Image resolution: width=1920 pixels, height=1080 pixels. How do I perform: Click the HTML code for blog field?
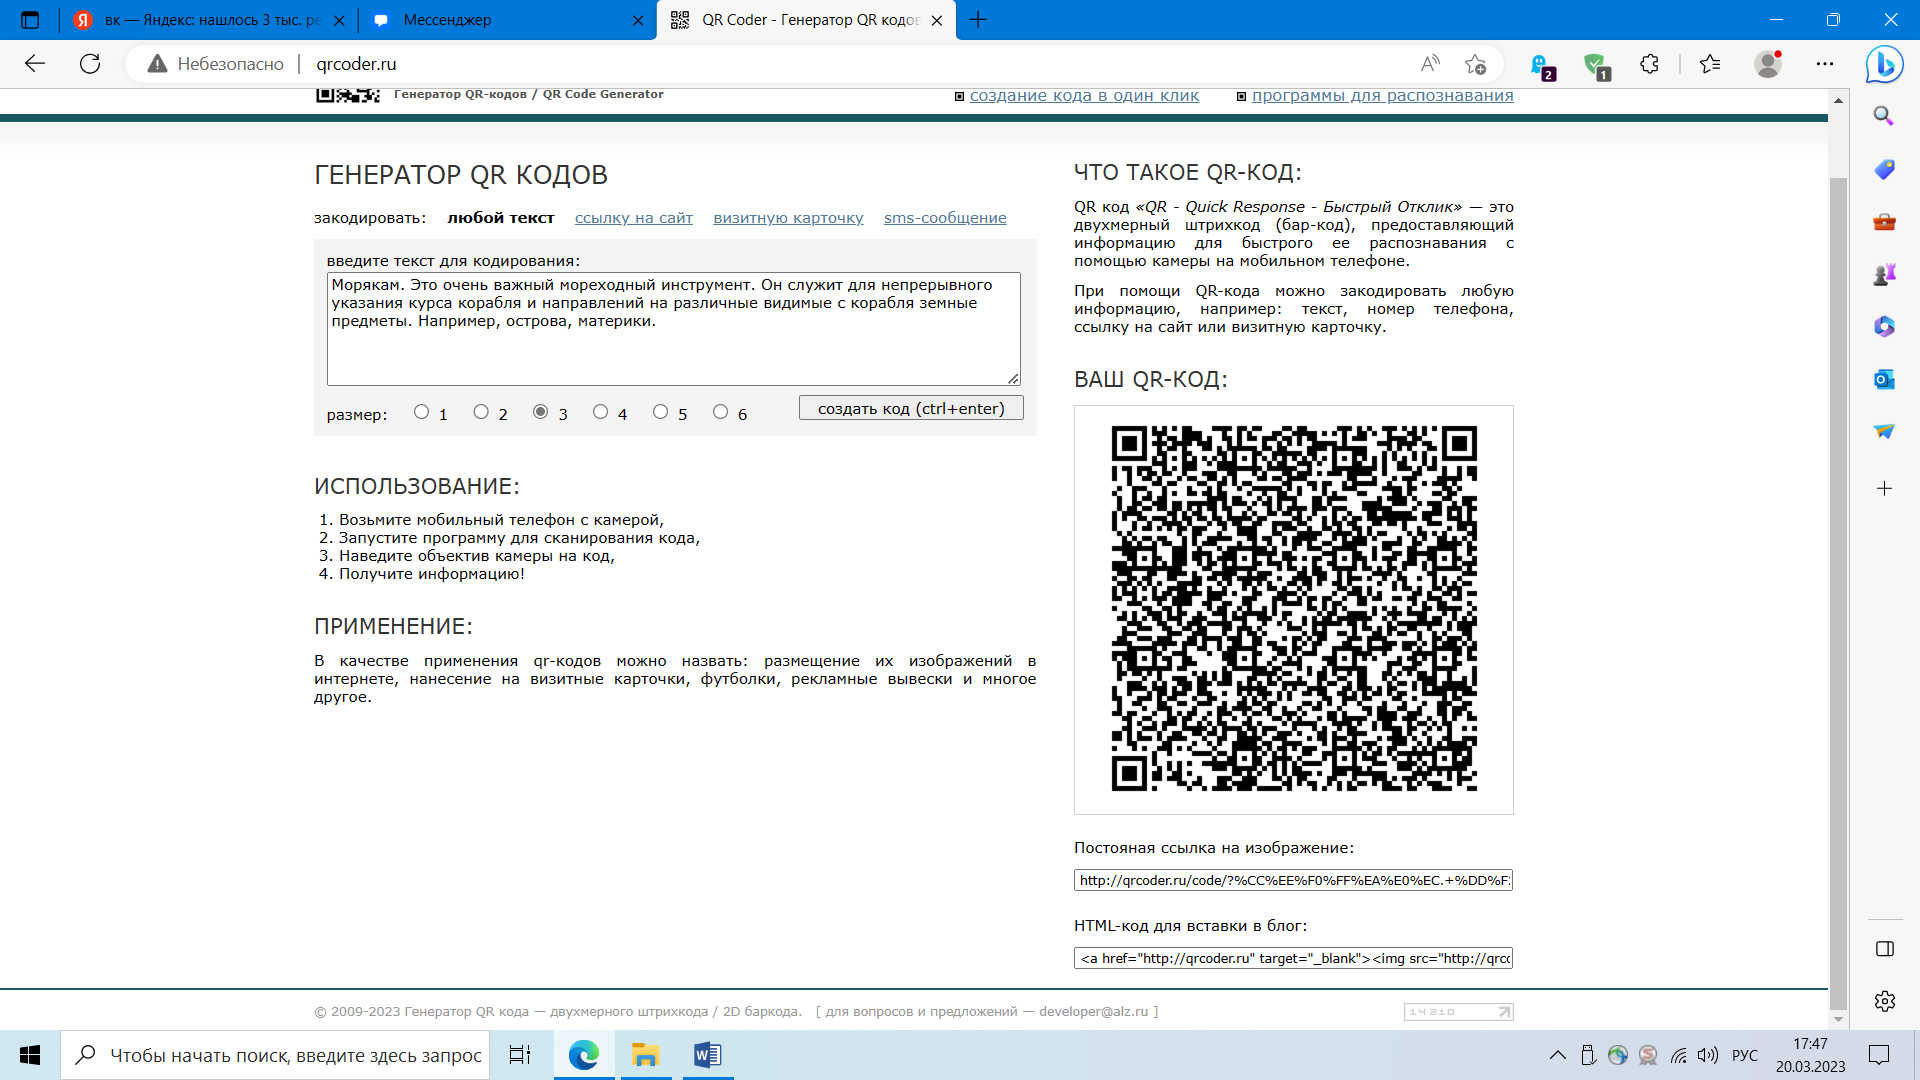(1293, 958)
